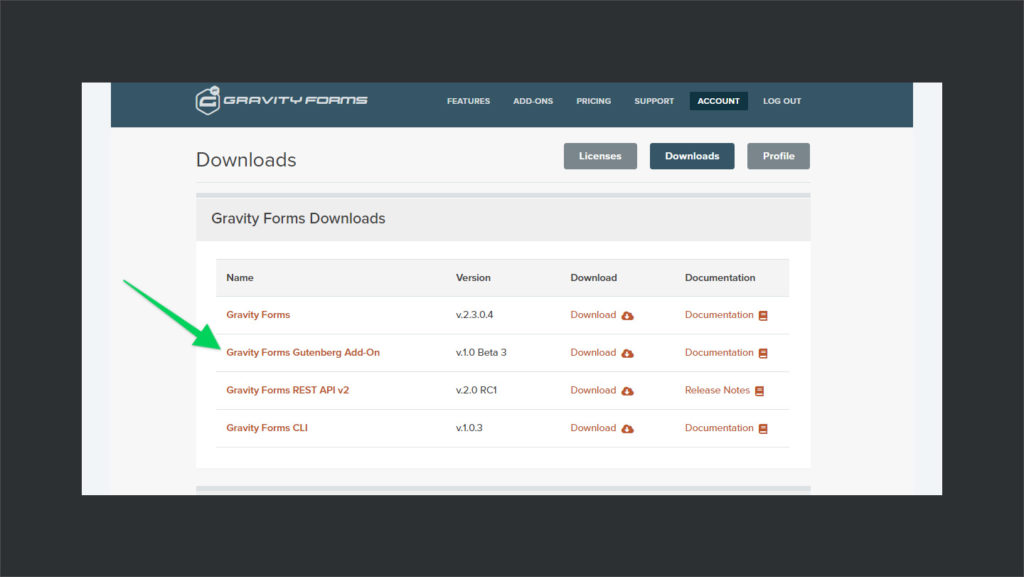The width and height of the screenshot is (1024, 577).
Task: Click the download cloud icon for Gravity Forms
Action: coord(626,315)
